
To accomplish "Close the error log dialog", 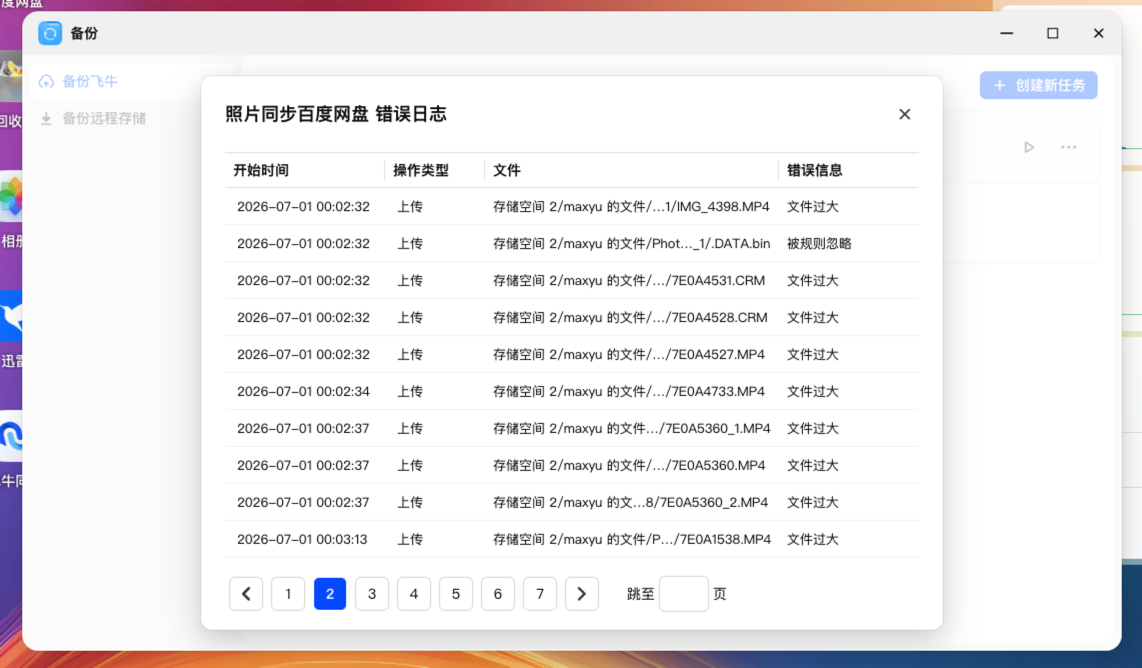I will tap(904, 114).
